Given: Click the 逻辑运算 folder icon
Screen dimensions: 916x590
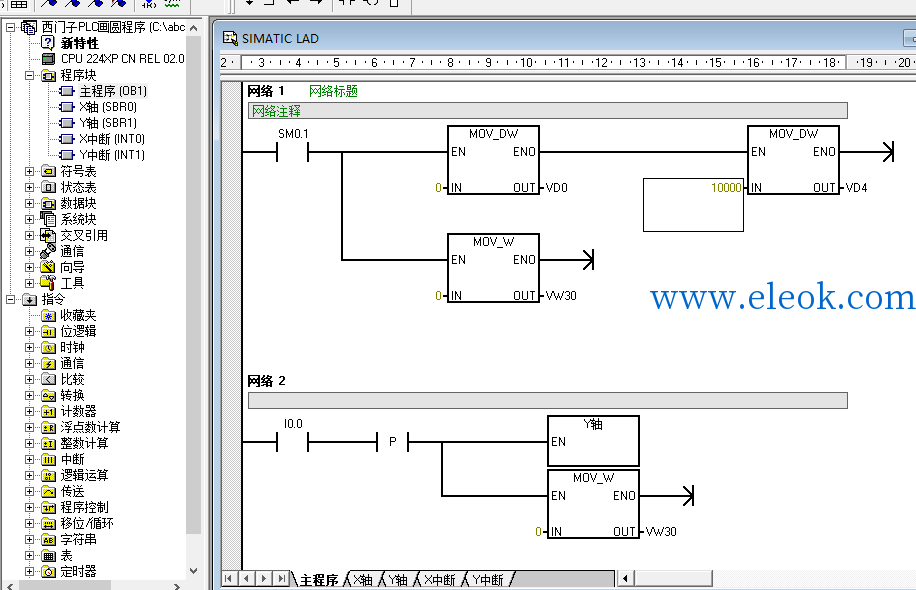Looking at the screenshot, I should [48, 476].
